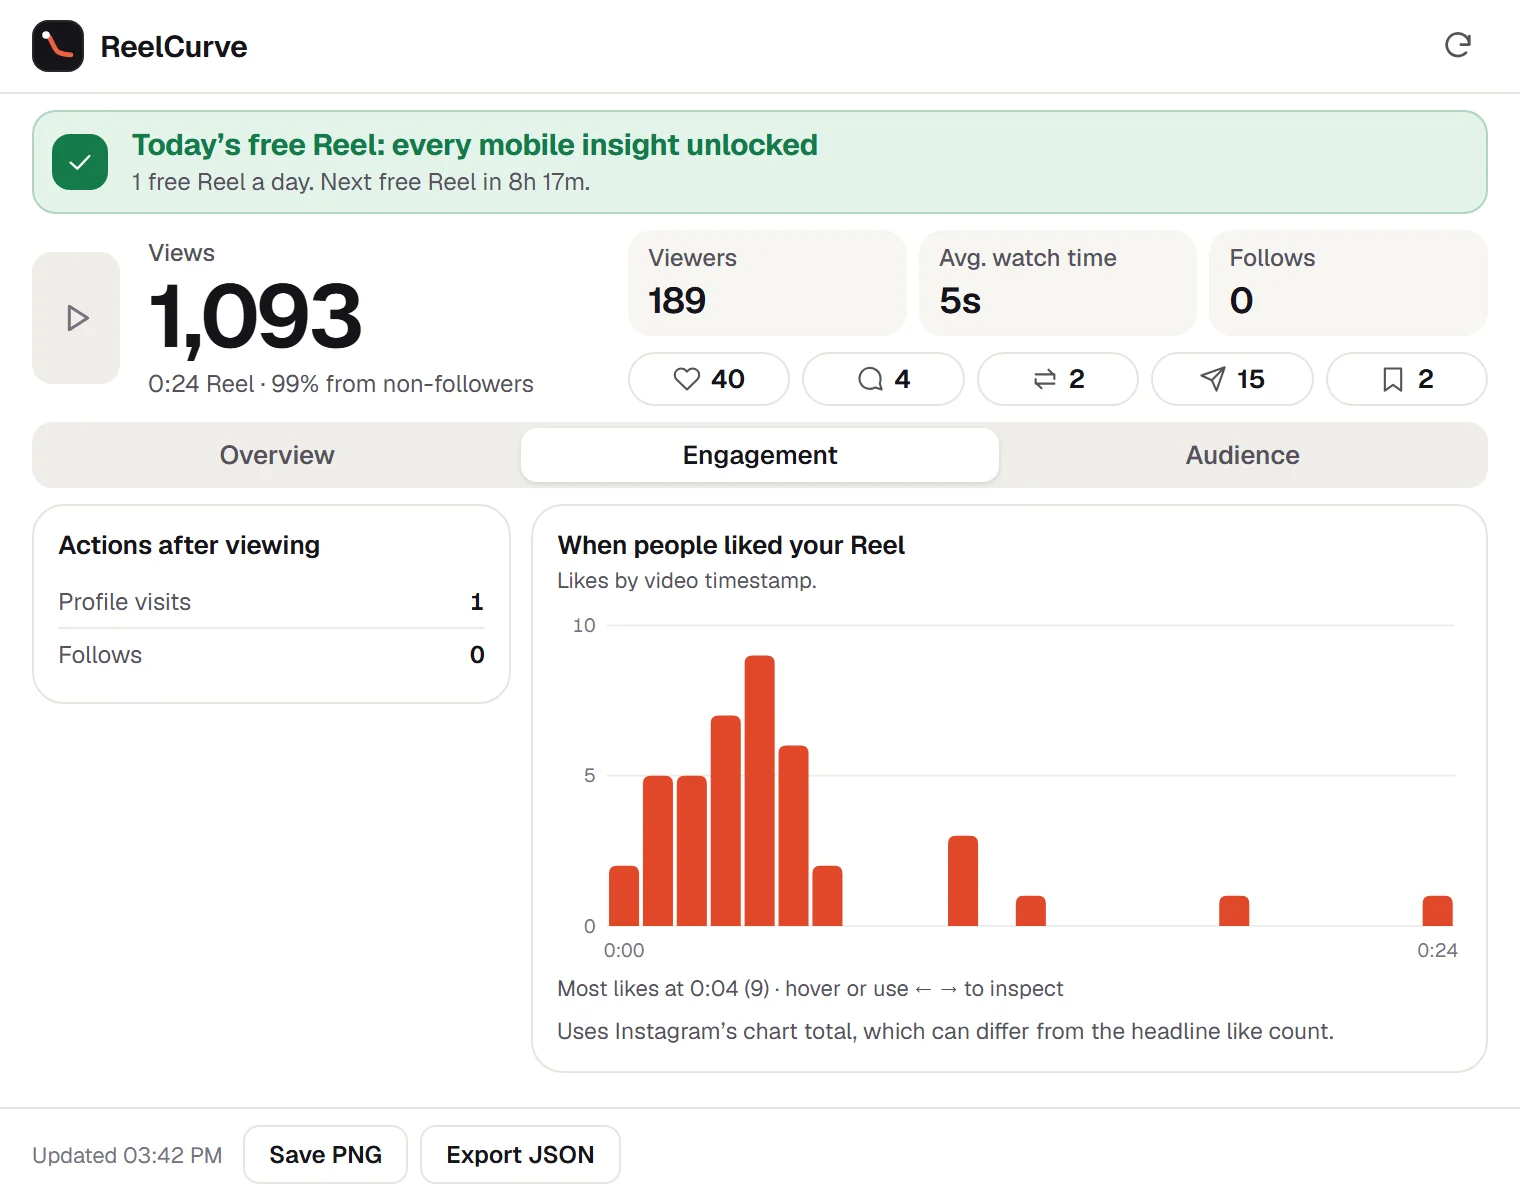This screenshot has width=1520, height=1200.
Task: Play the Reel thumbnail preview
Action: click(76, 318)
